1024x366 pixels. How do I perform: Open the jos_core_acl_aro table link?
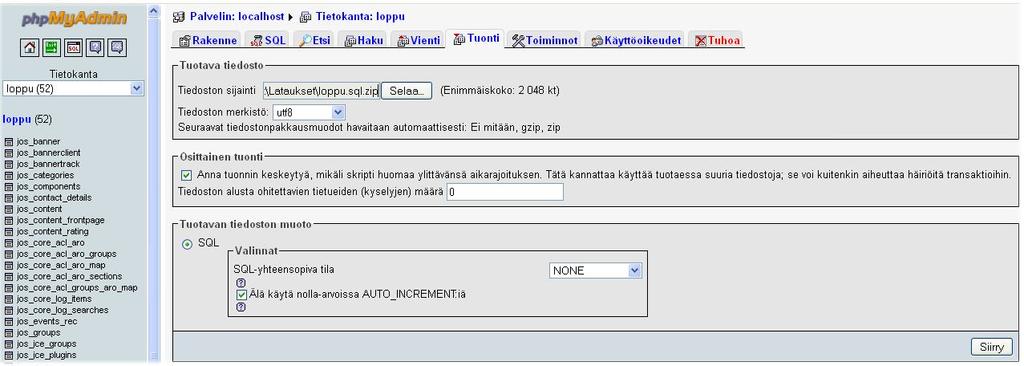point(50,243)
